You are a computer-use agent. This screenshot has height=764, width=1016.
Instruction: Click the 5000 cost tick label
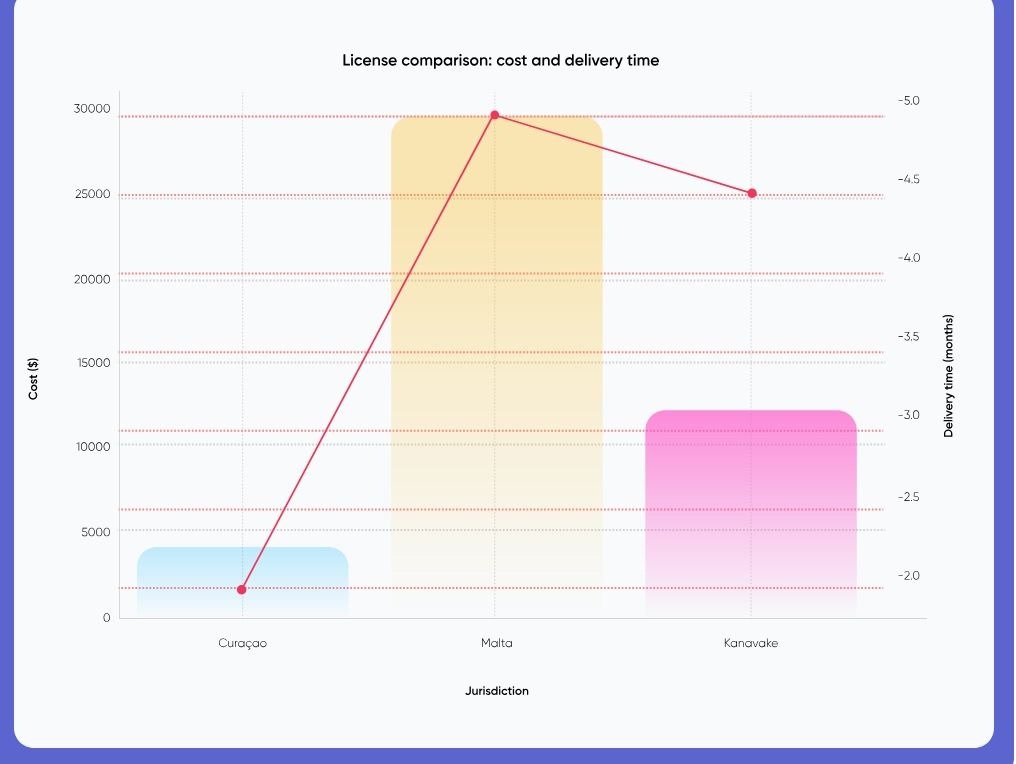coord(96,532)
